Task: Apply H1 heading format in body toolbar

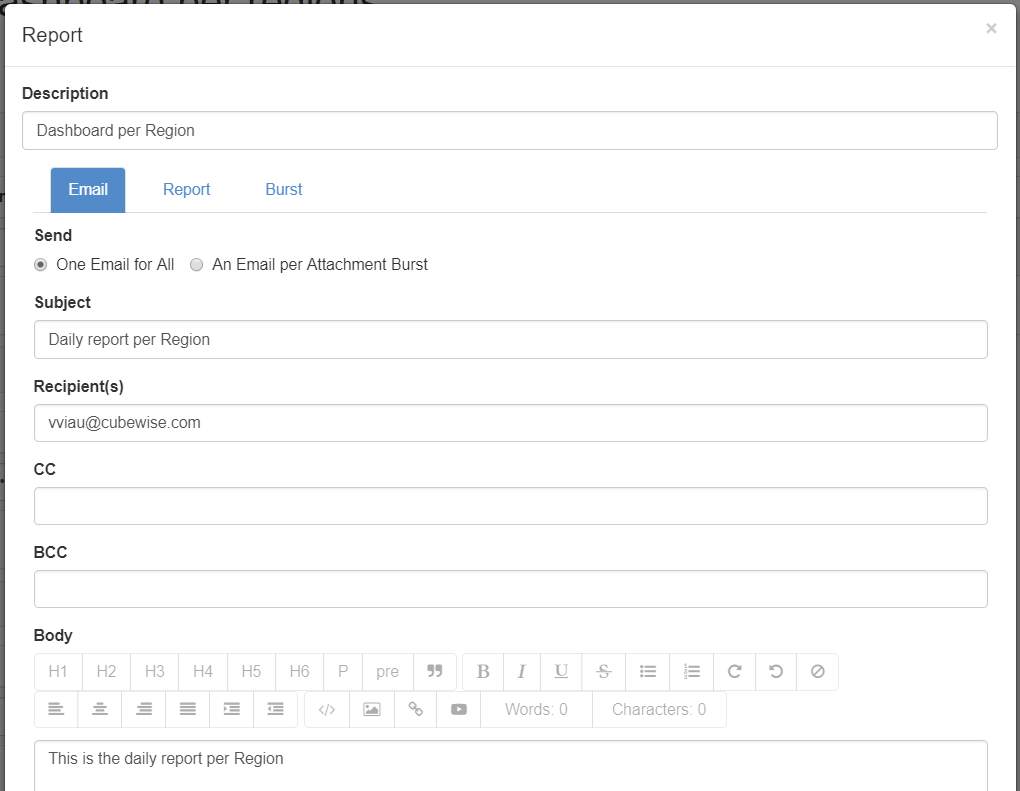Action: [x=58, y=671]
